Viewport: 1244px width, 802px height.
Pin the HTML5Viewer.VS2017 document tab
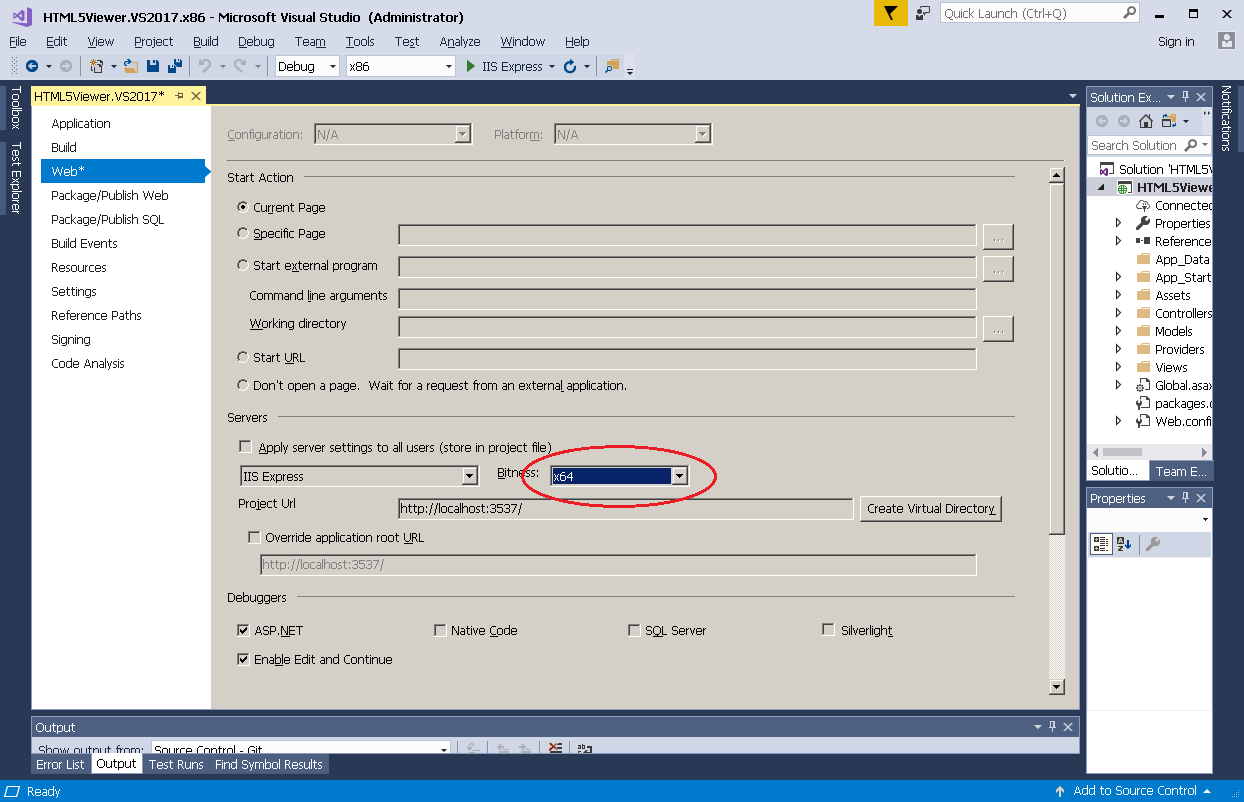(179, 96)
